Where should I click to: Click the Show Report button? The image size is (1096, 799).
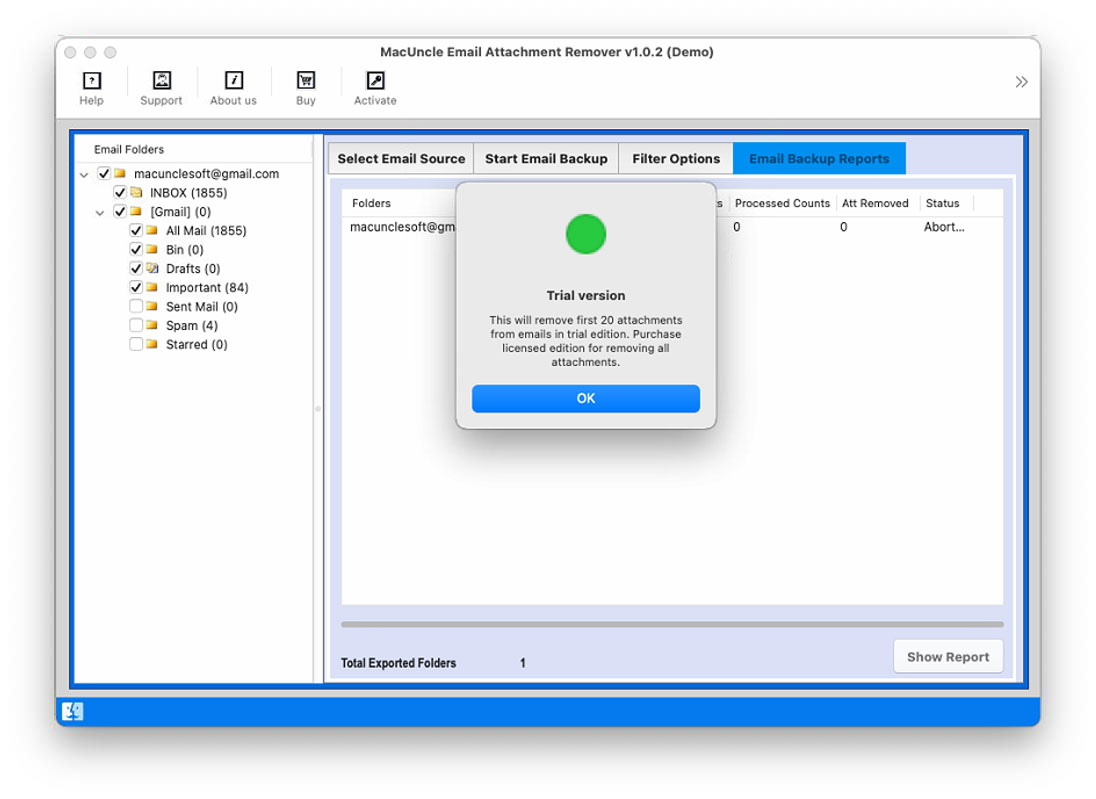click(x=948, y=656)
